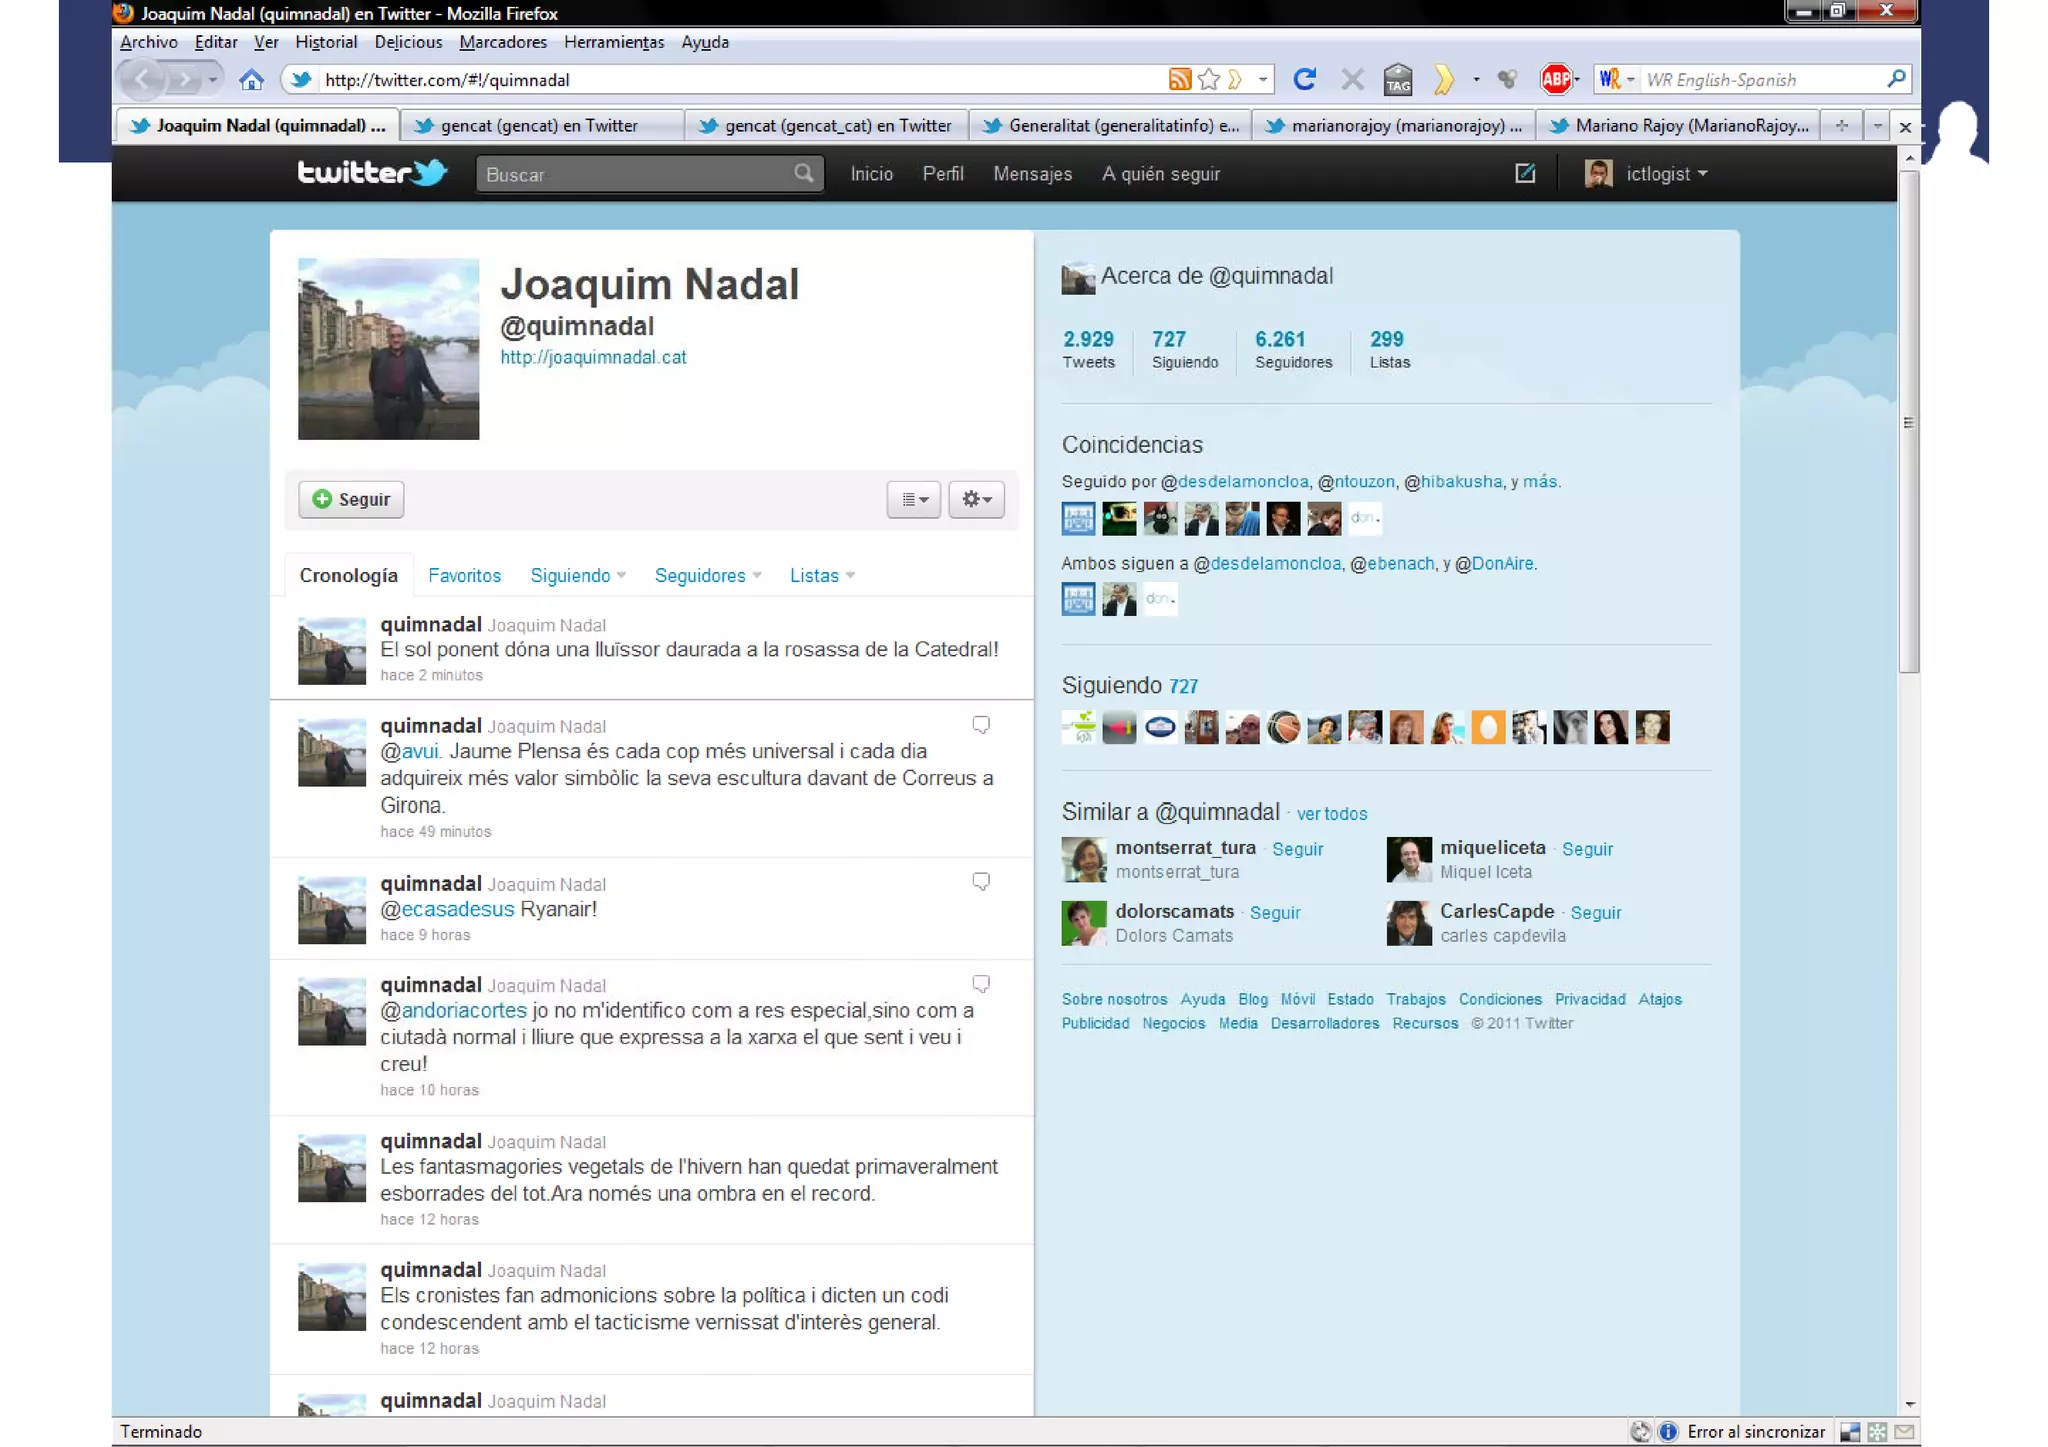Switch to marianorajoy browser tab
The image size is (2048, 1447).
click(1395, 126)
